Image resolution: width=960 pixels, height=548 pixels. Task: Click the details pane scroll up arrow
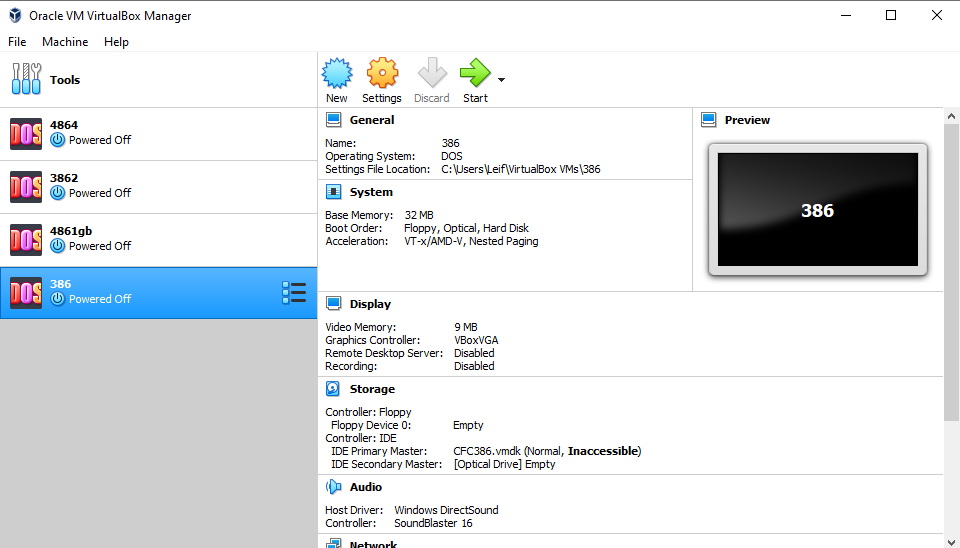point(951,116)
